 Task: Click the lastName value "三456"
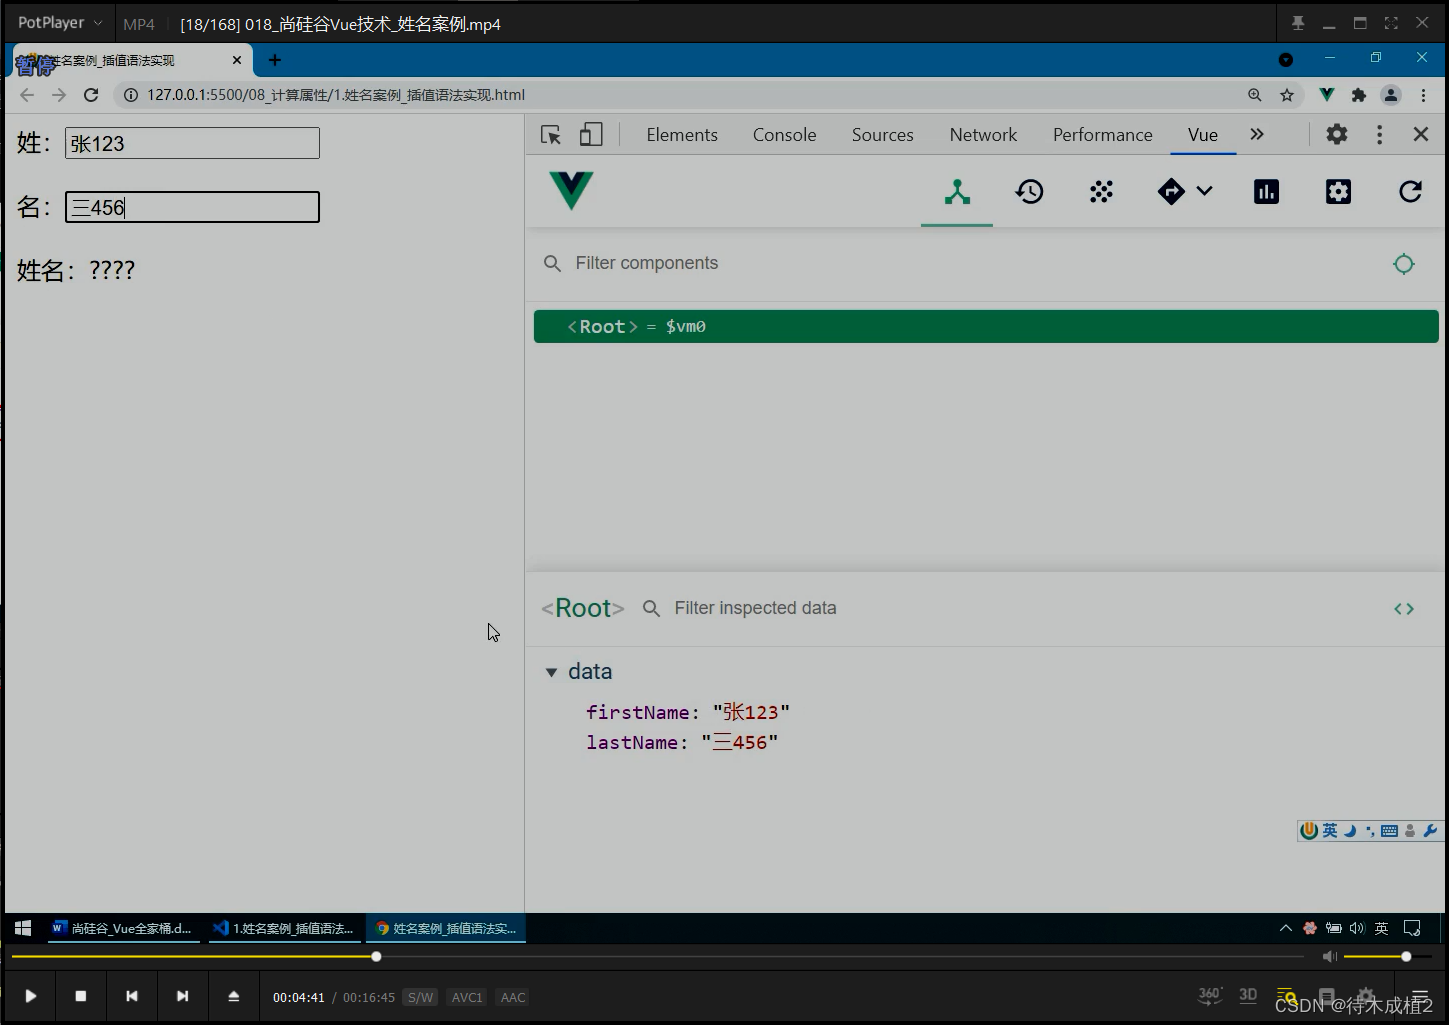coord(740,743)
